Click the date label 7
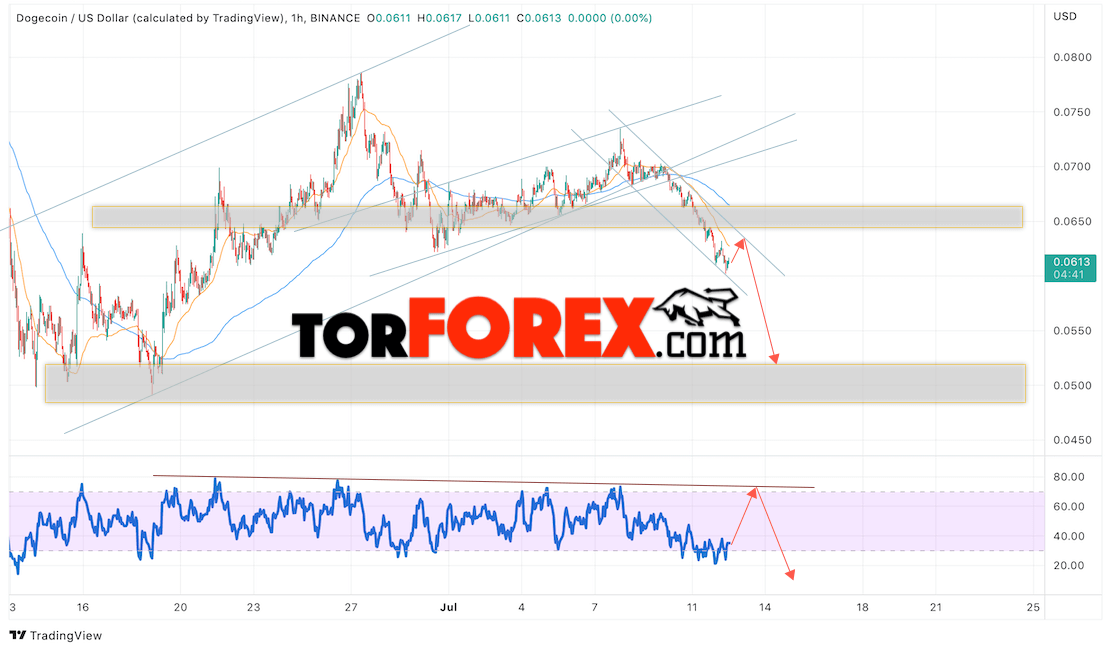This screenshot has height=651, width=1111. point(594,607)
